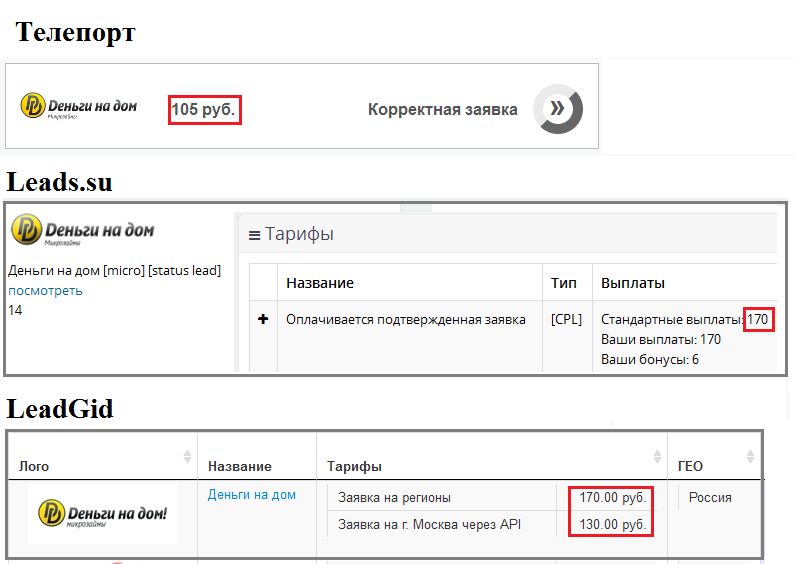Click the number 14 under посмотреть
The height and width of the screenshot is (564, 795).
pos(15,310)
